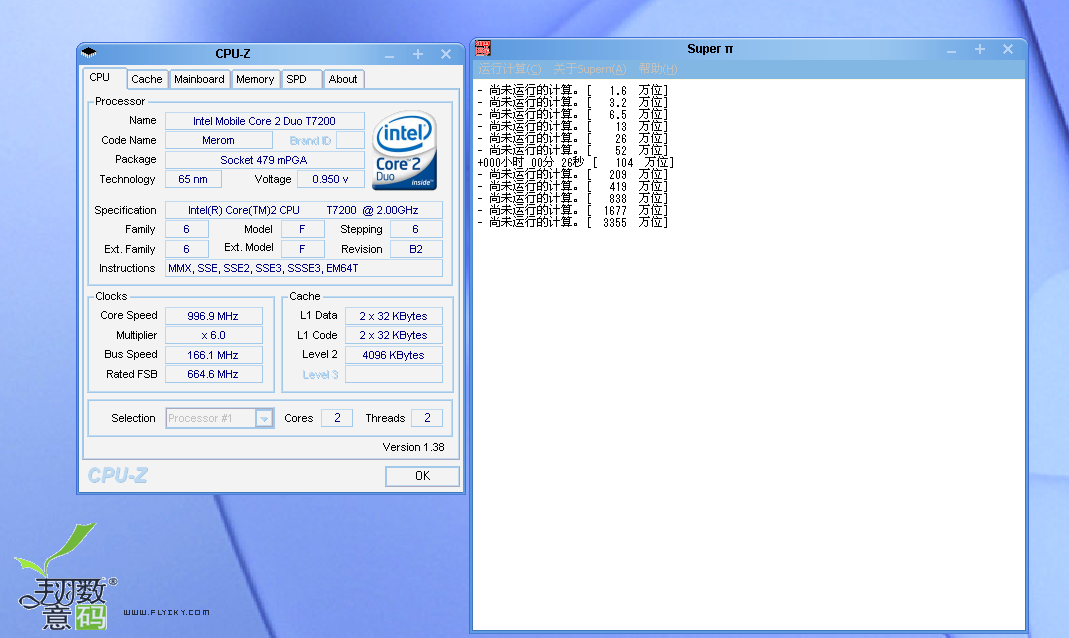Click the 'Version 1.38' text in CPU-Z

413,447
